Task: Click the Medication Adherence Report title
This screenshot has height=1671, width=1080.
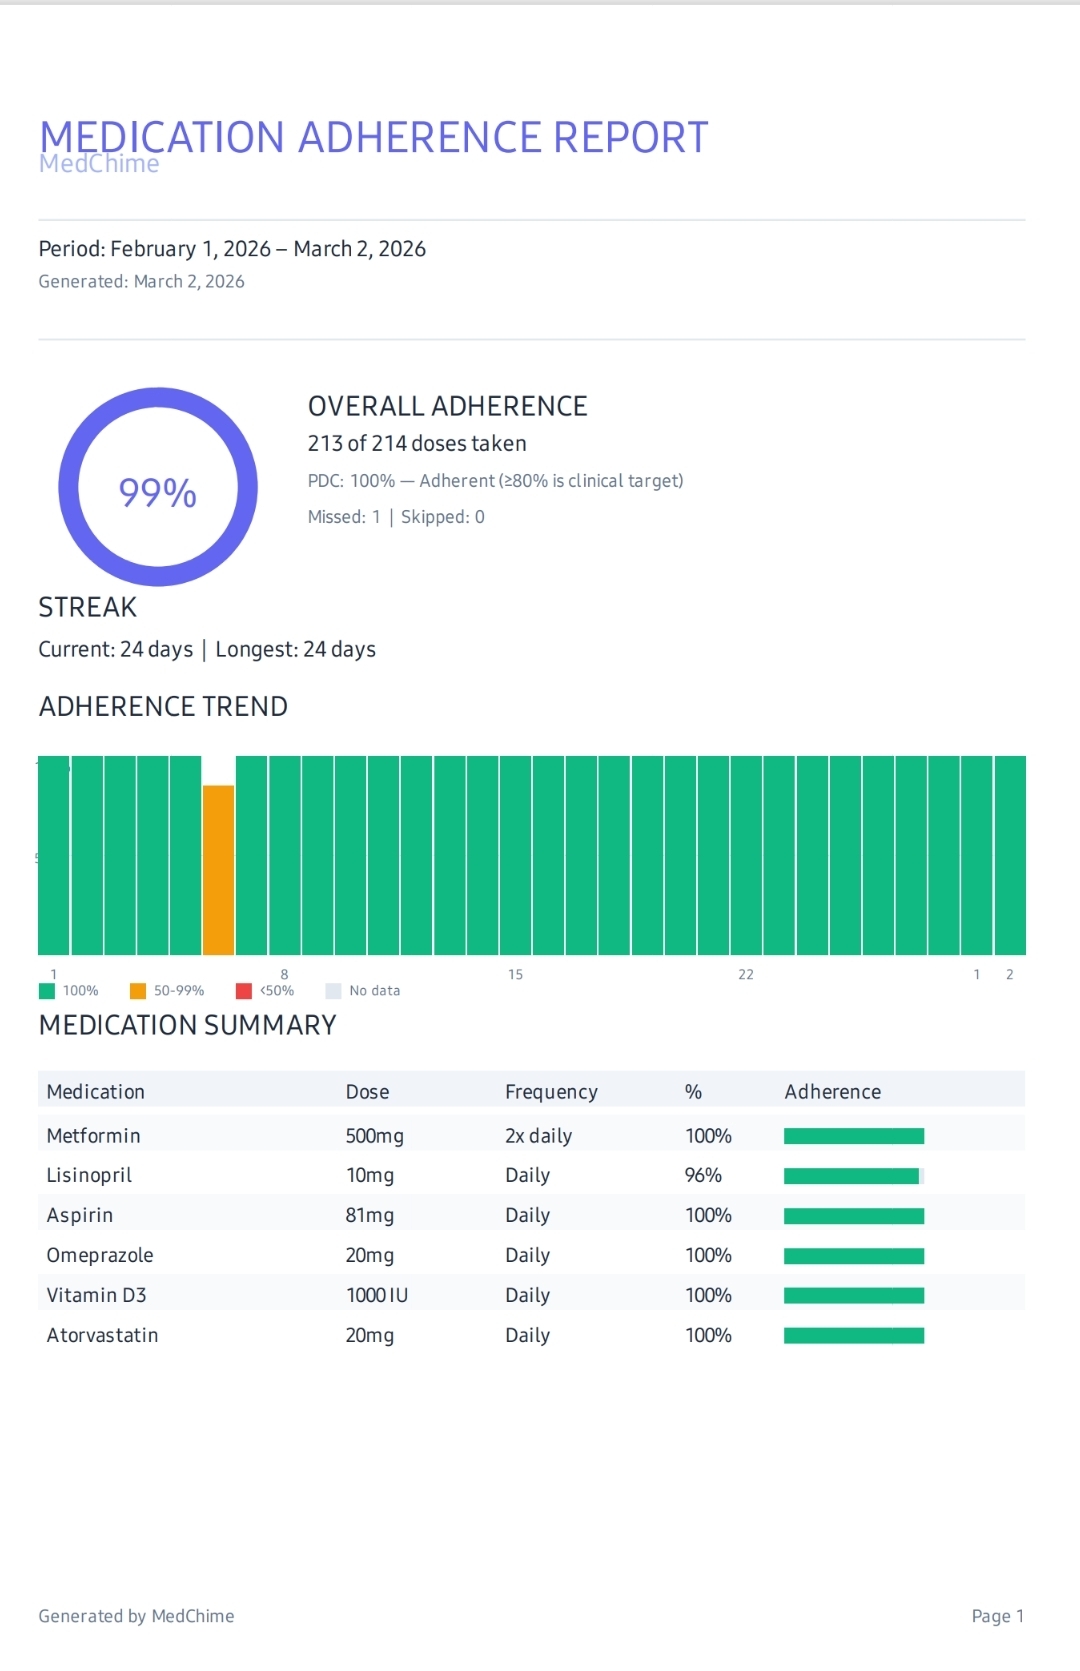Action: coord(373,137)
